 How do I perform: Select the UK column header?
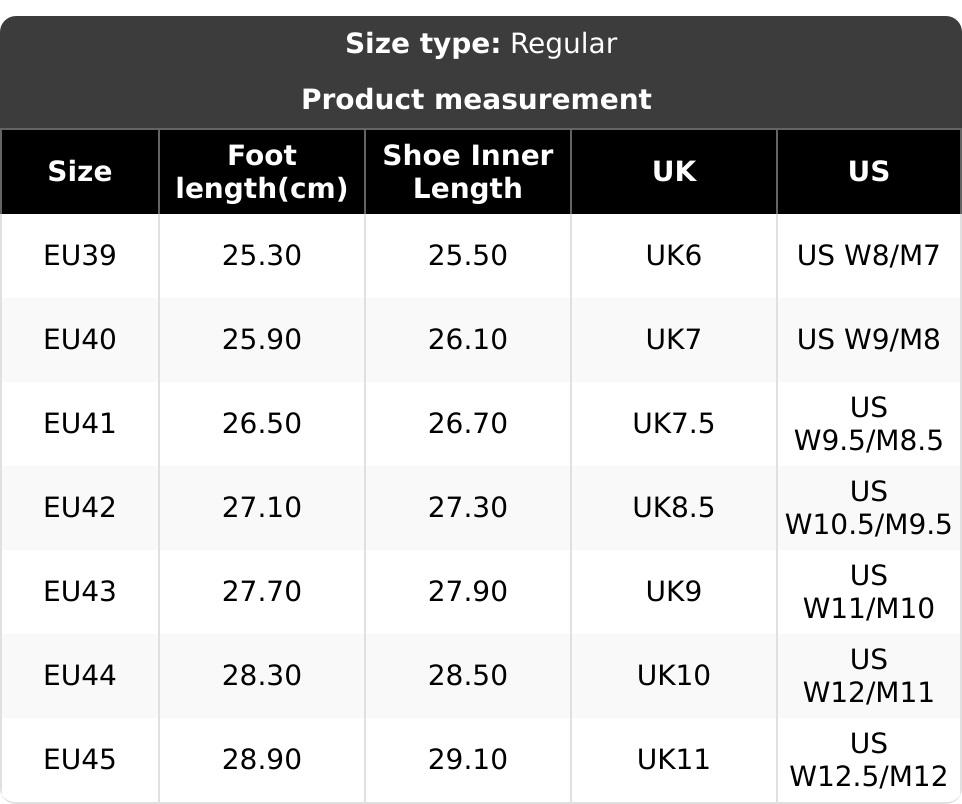[674, 171]
